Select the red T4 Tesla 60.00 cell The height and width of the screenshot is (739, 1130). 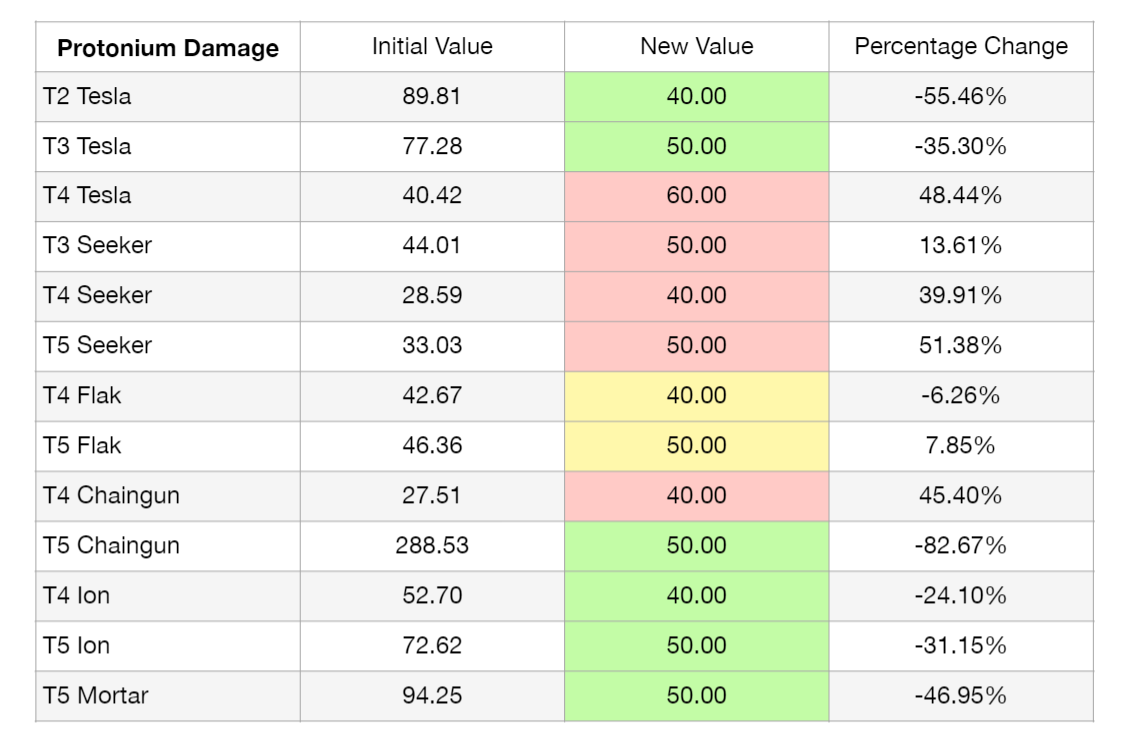pos(696,196)
